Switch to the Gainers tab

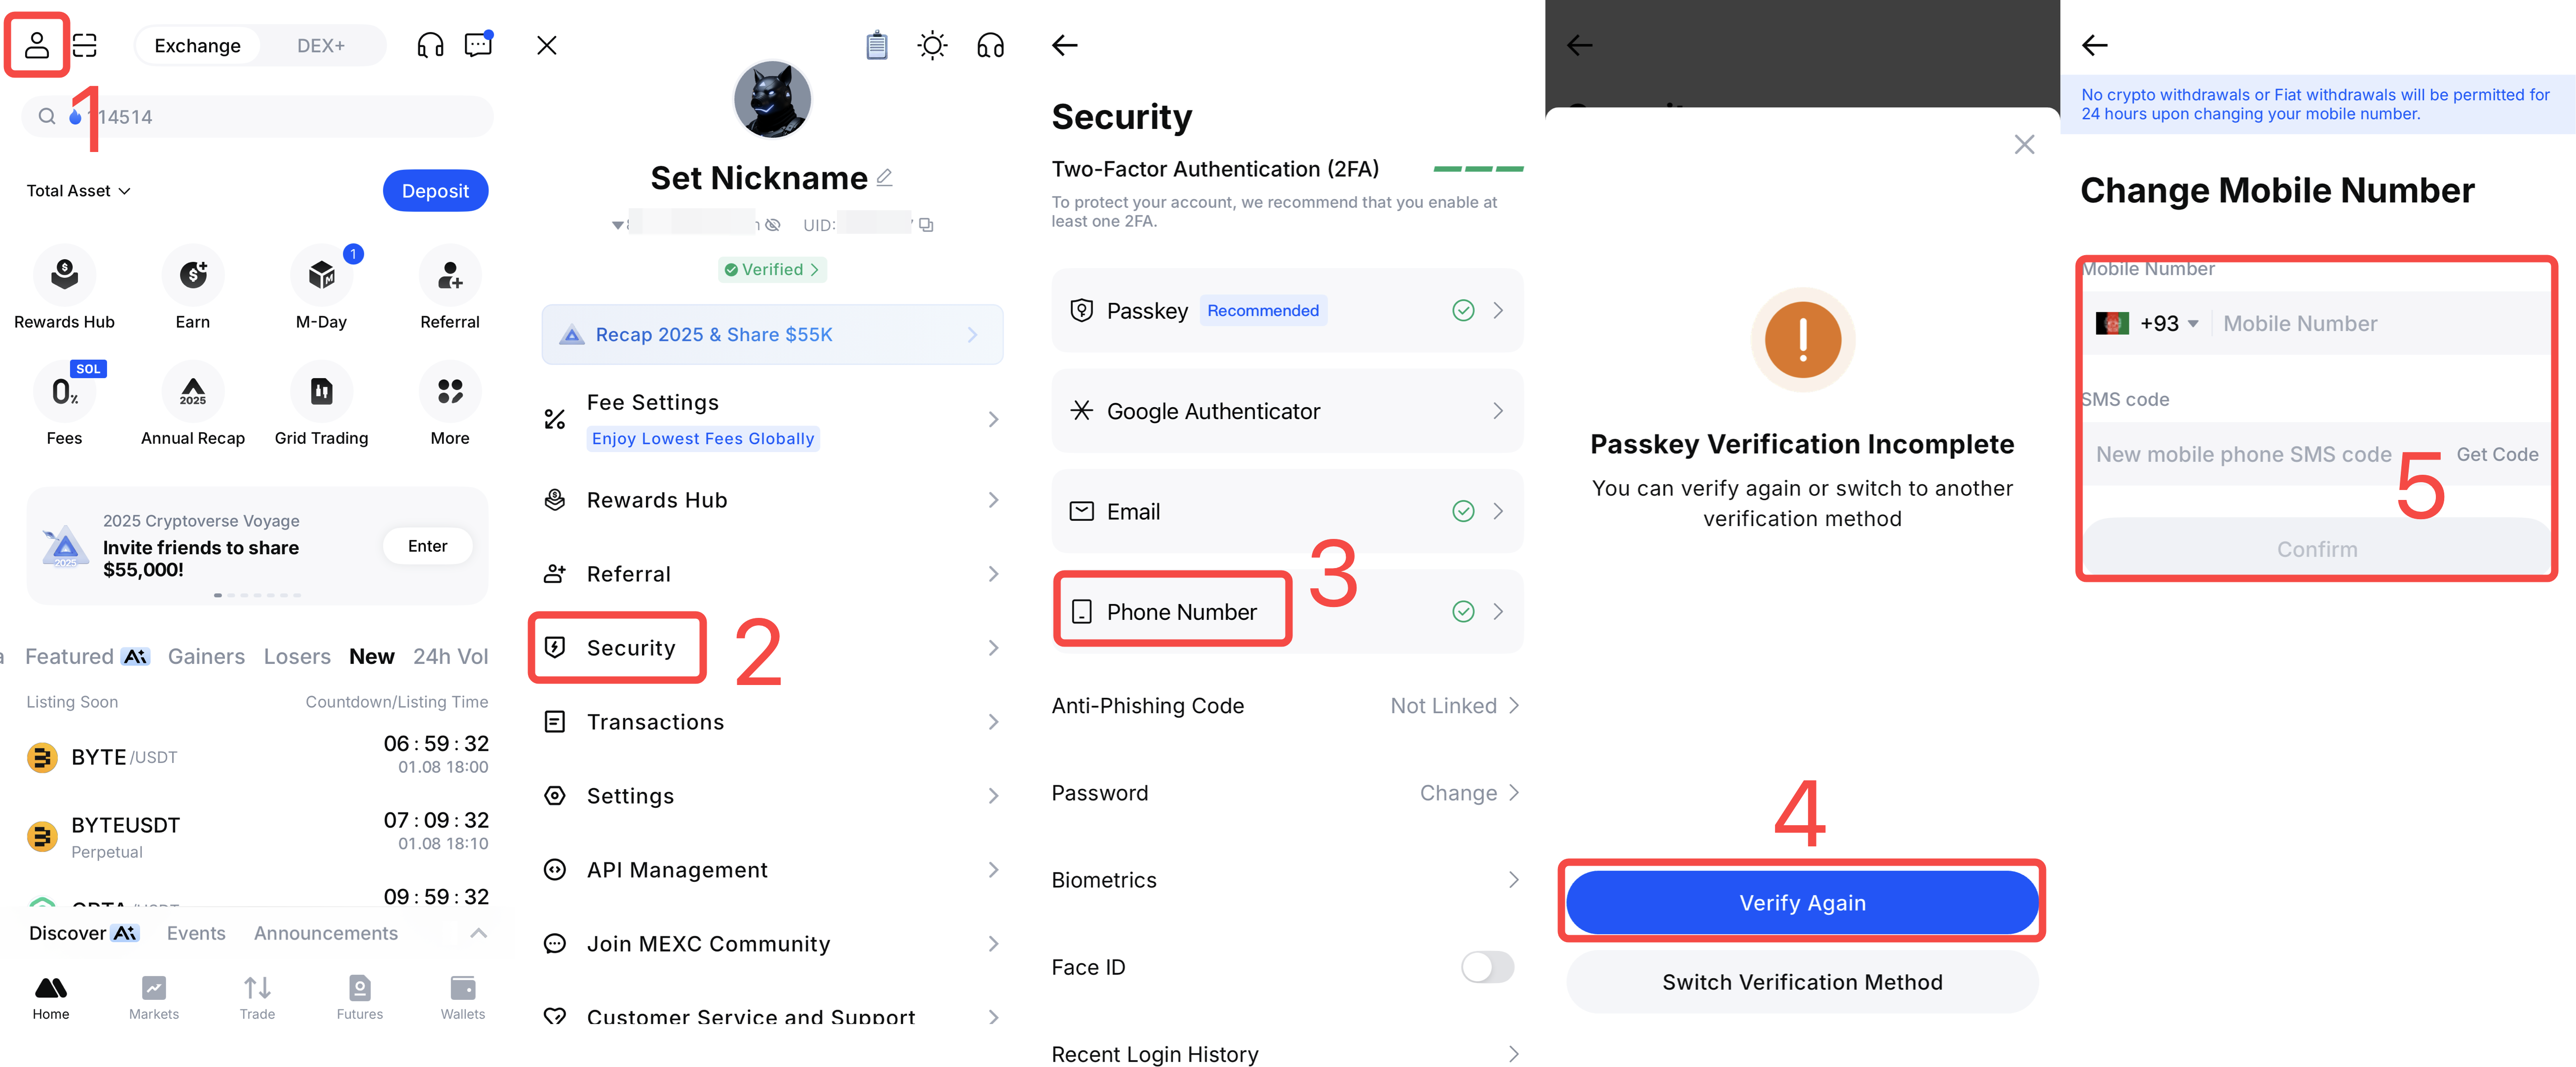pyautogui.click(x=206, y=656)
